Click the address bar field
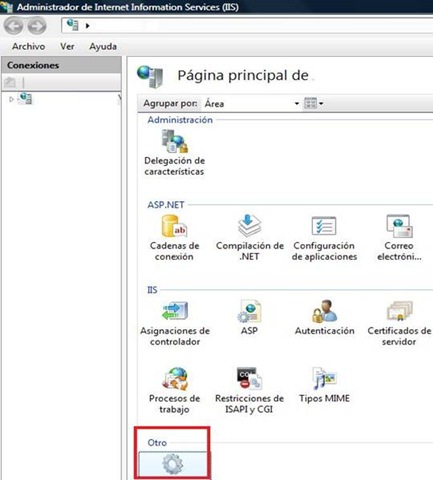The width and height of the screenshot is (433, 480). [x=247, y=26]
